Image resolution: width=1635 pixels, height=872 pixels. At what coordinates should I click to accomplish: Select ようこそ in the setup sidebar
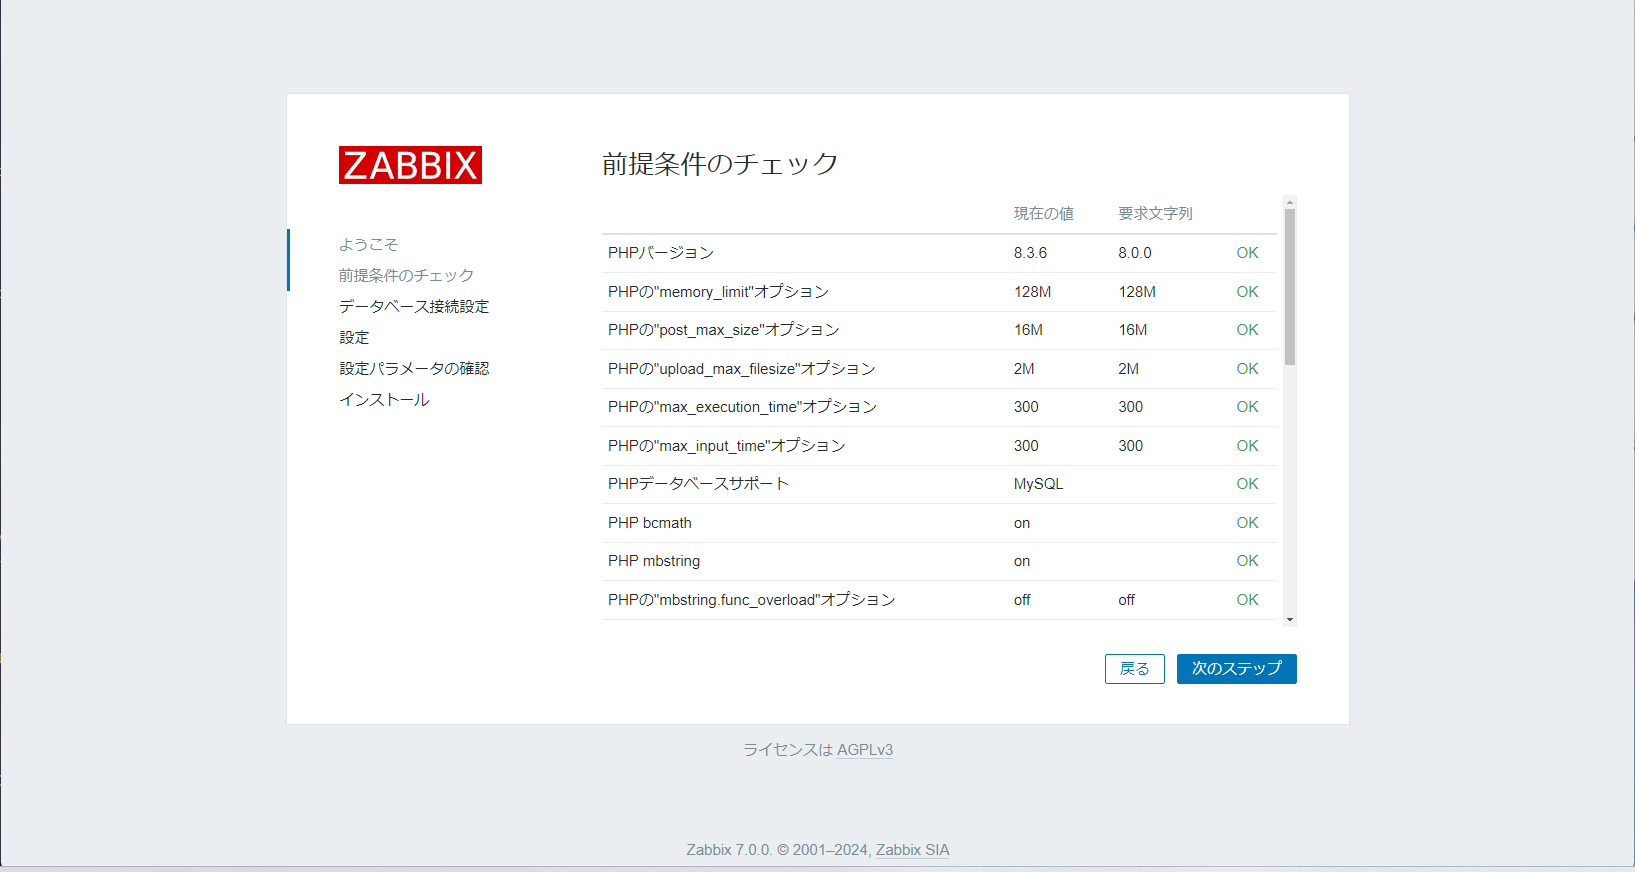pos(368,244)
